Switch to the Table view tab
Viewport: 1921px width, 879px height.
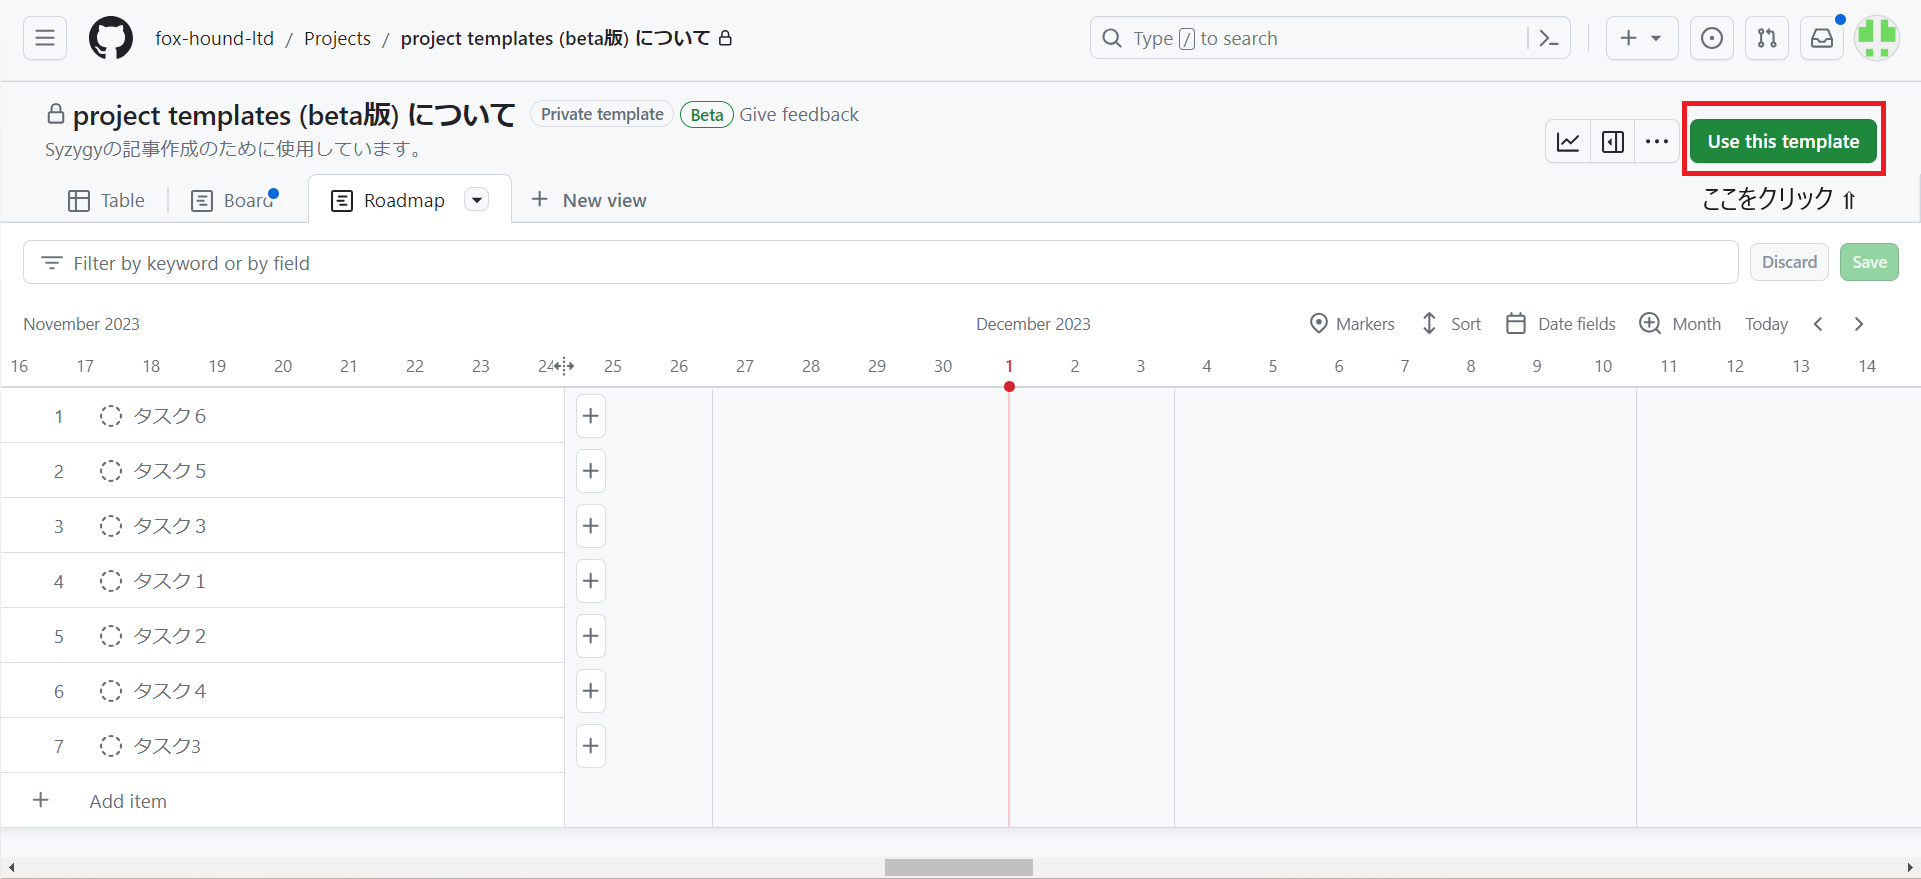pyautogui.click(x=107, y=200)
